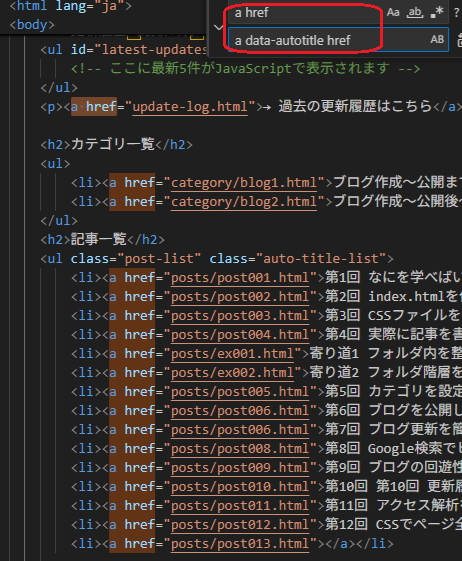Click the posts/post013.html link
Viewport: 462px width, 561px height.
pyautogui.click(x=240, y=543)
